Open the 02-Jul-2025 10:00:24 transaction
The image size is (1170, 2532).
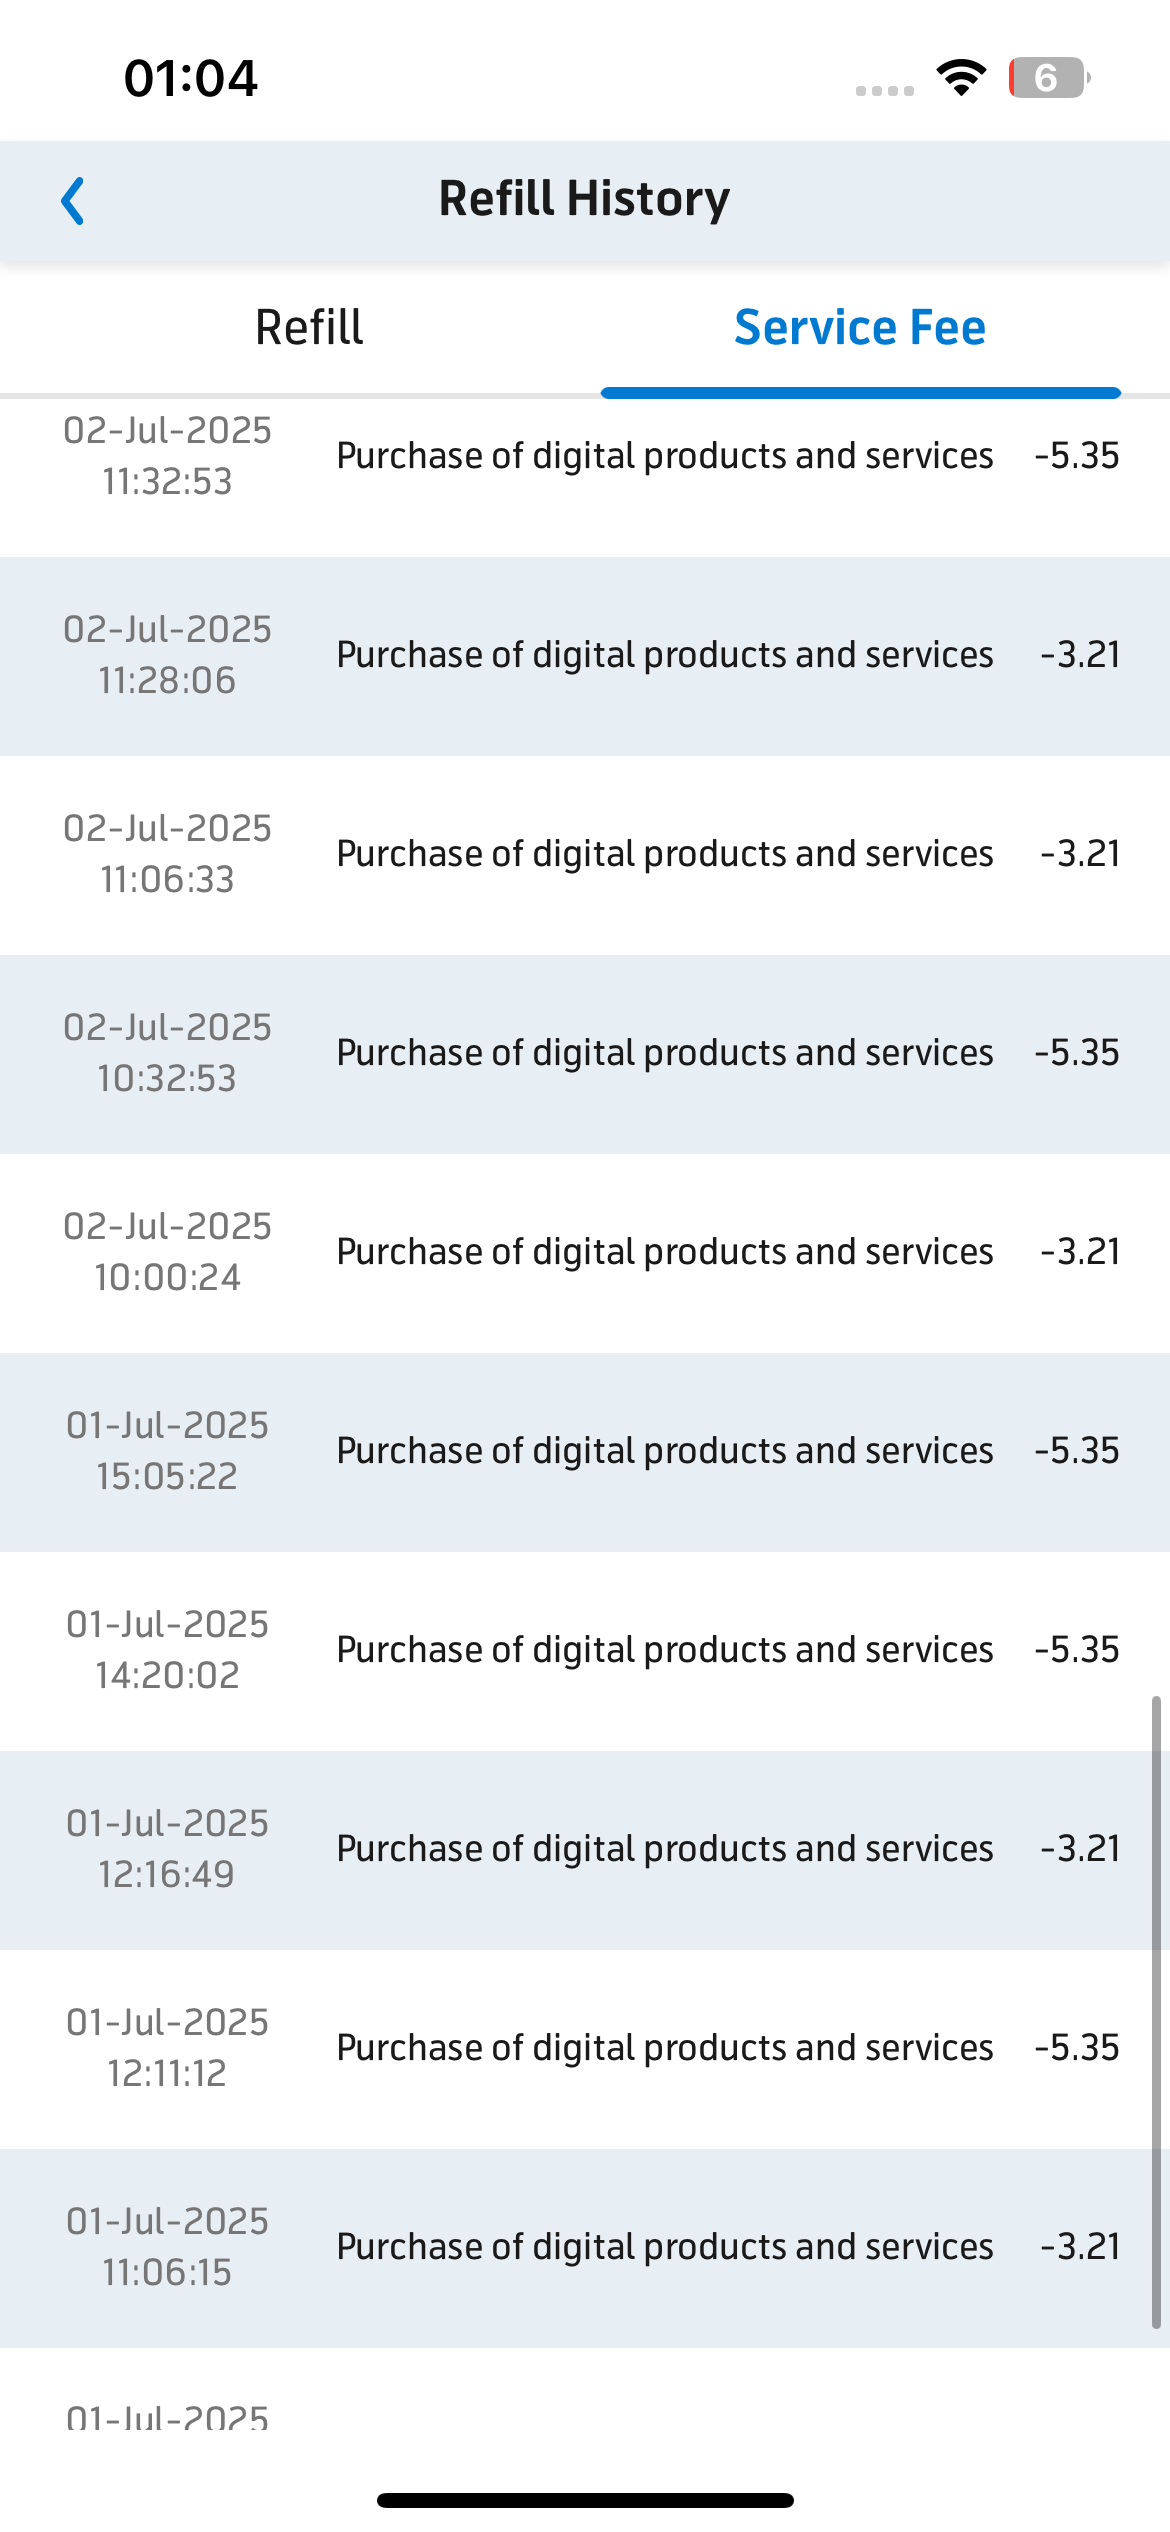585,1253
